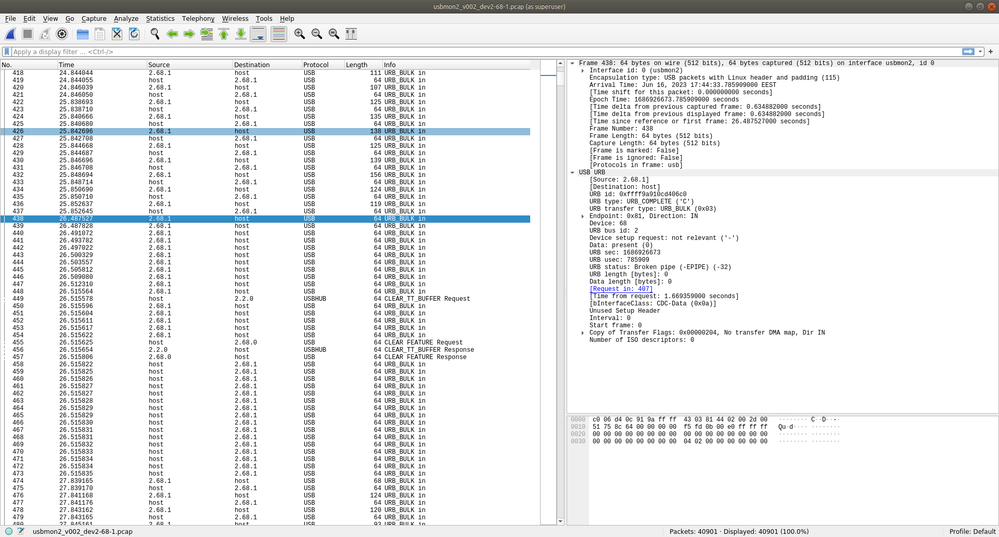The width and height of the screenshot is (999, 537).
Task: Open the View menu
Action: click(50, 18)
